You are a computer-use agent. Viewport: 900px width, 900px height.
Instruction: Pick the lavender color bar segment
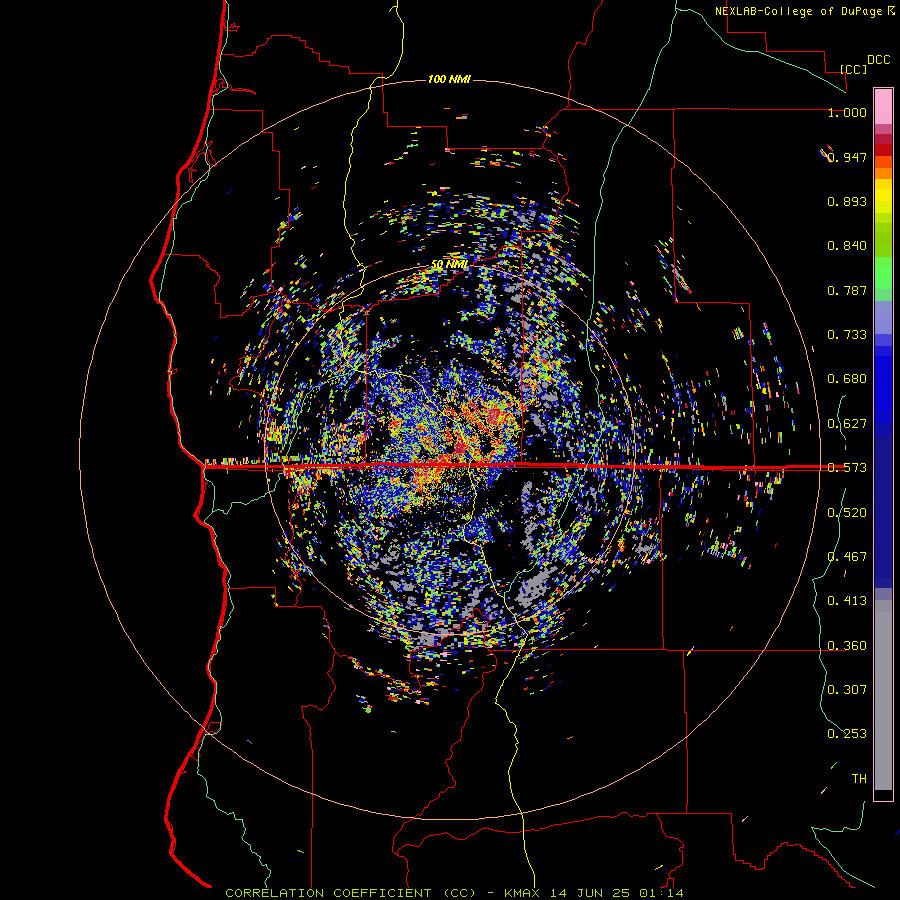point(883,318)
